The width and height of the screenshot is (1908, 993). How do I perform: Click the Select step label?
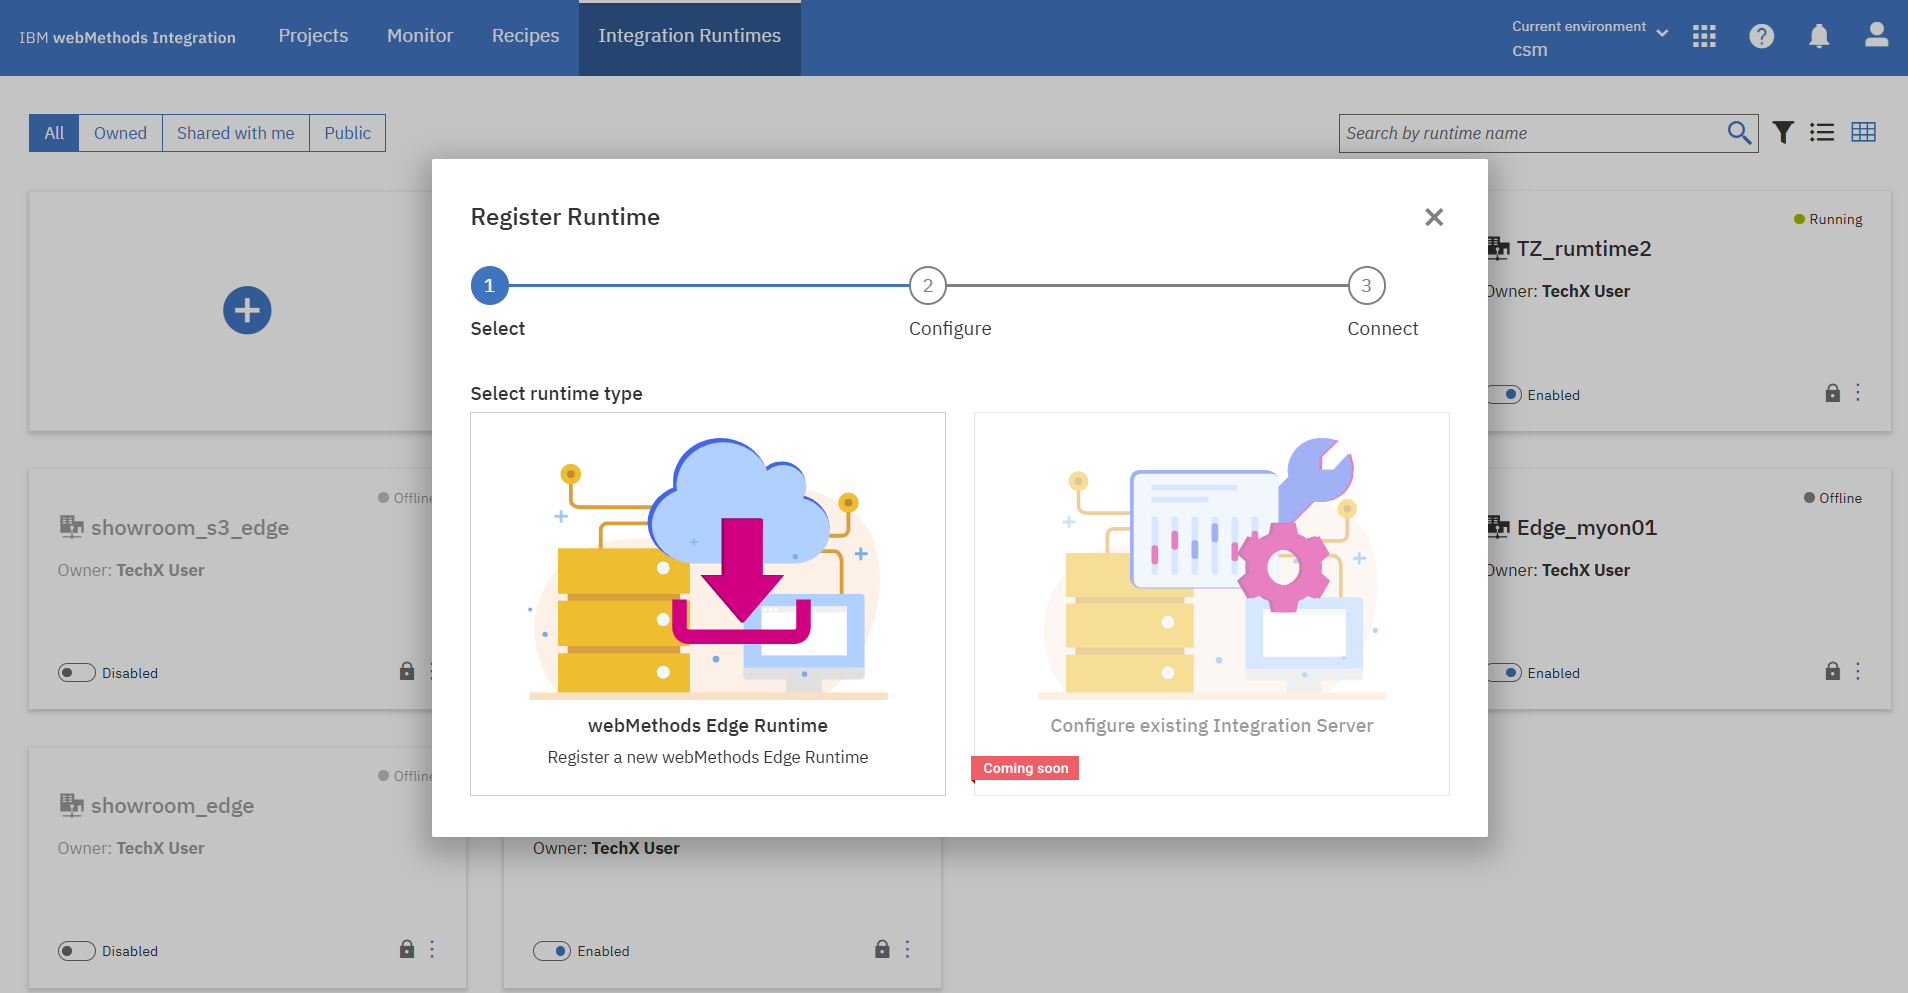click(498, 329)
